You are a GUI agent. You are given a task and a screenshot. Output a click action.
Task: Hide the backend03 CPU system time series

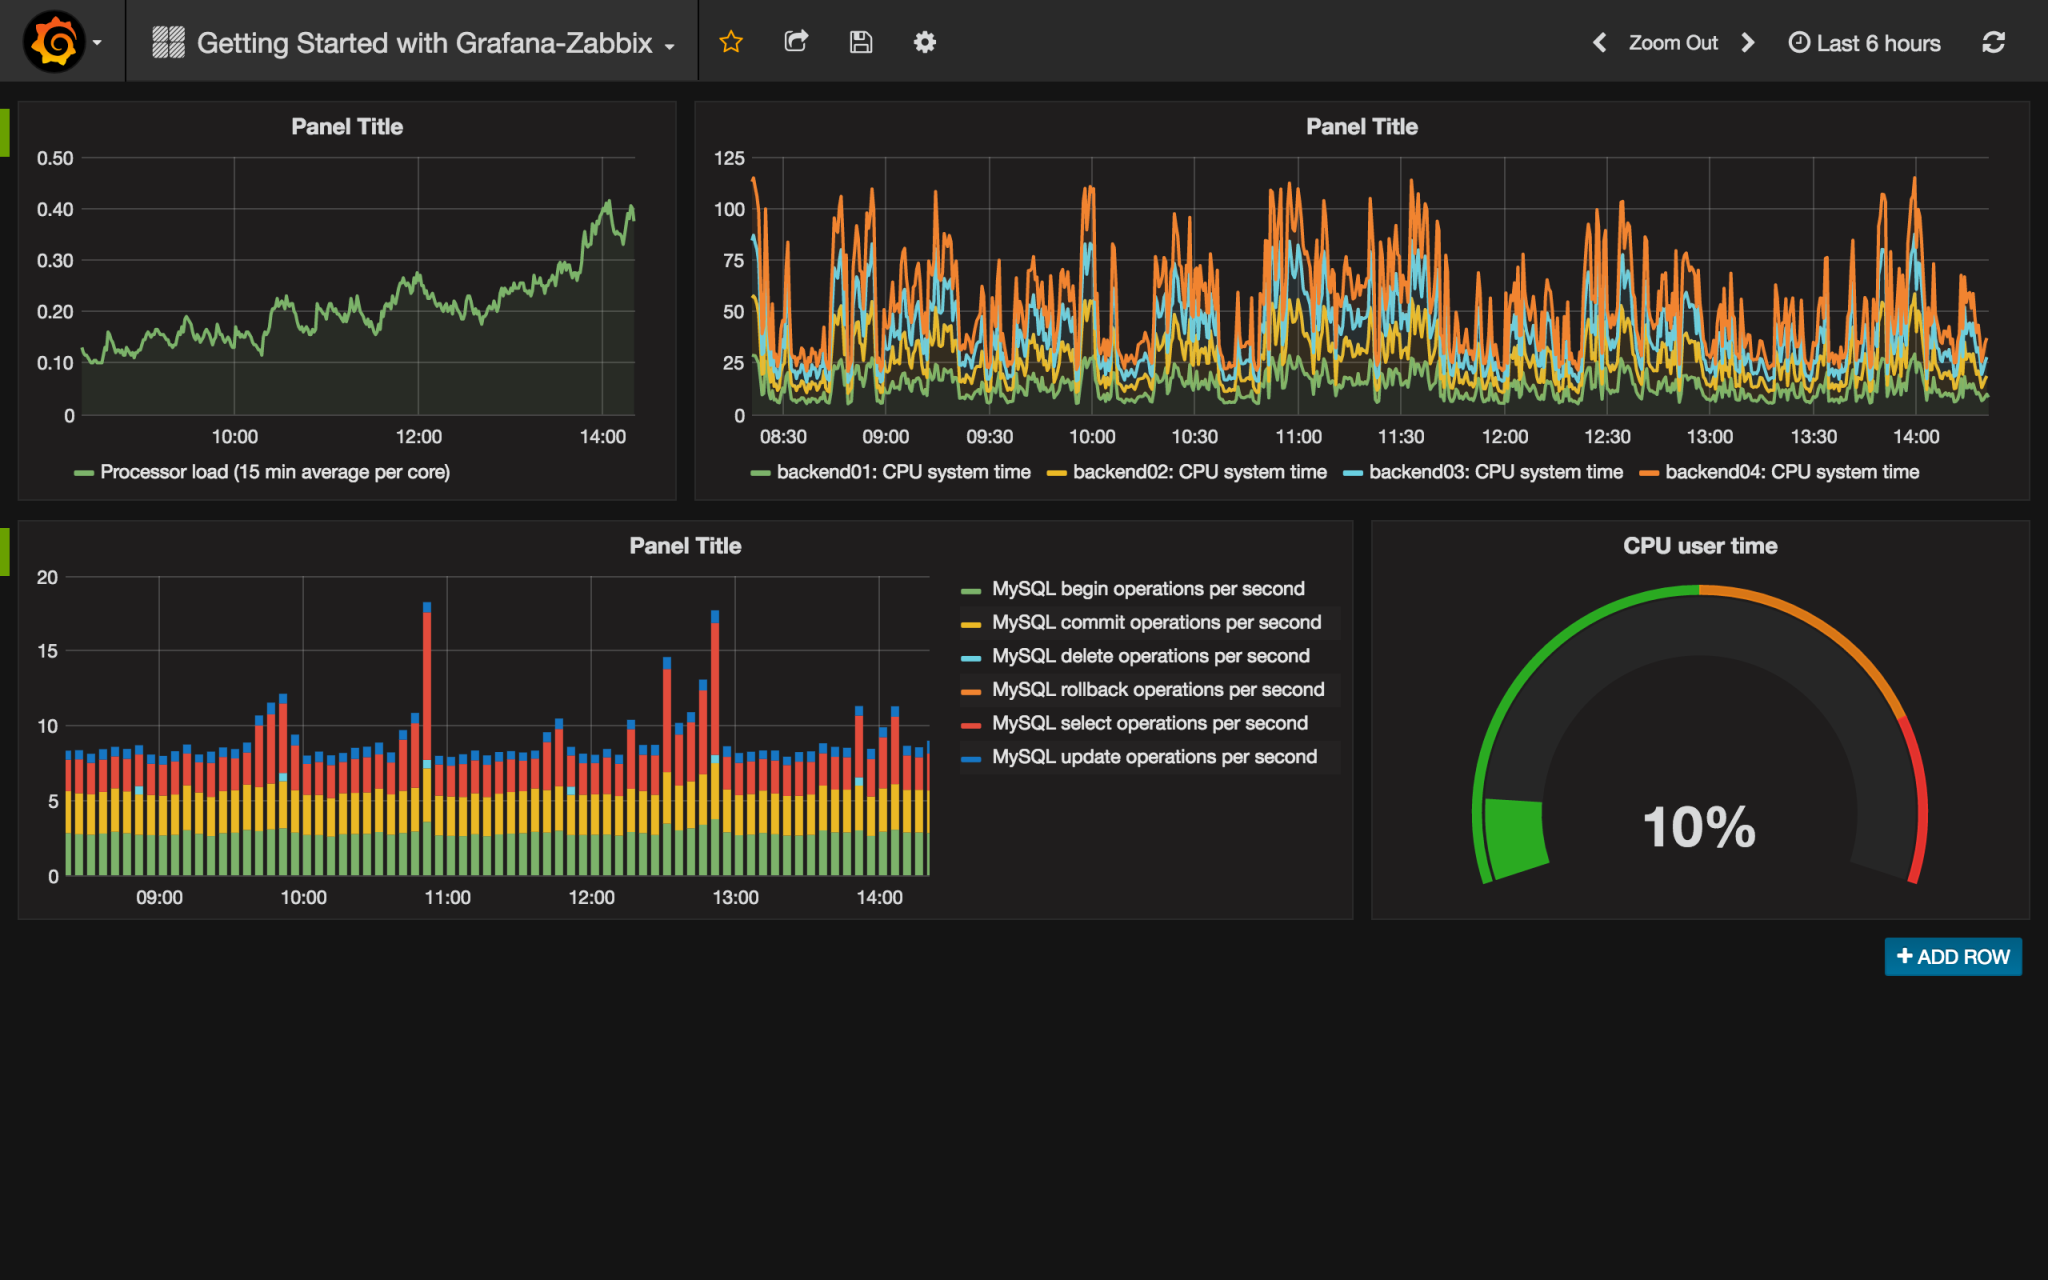tap(1497, 471)
